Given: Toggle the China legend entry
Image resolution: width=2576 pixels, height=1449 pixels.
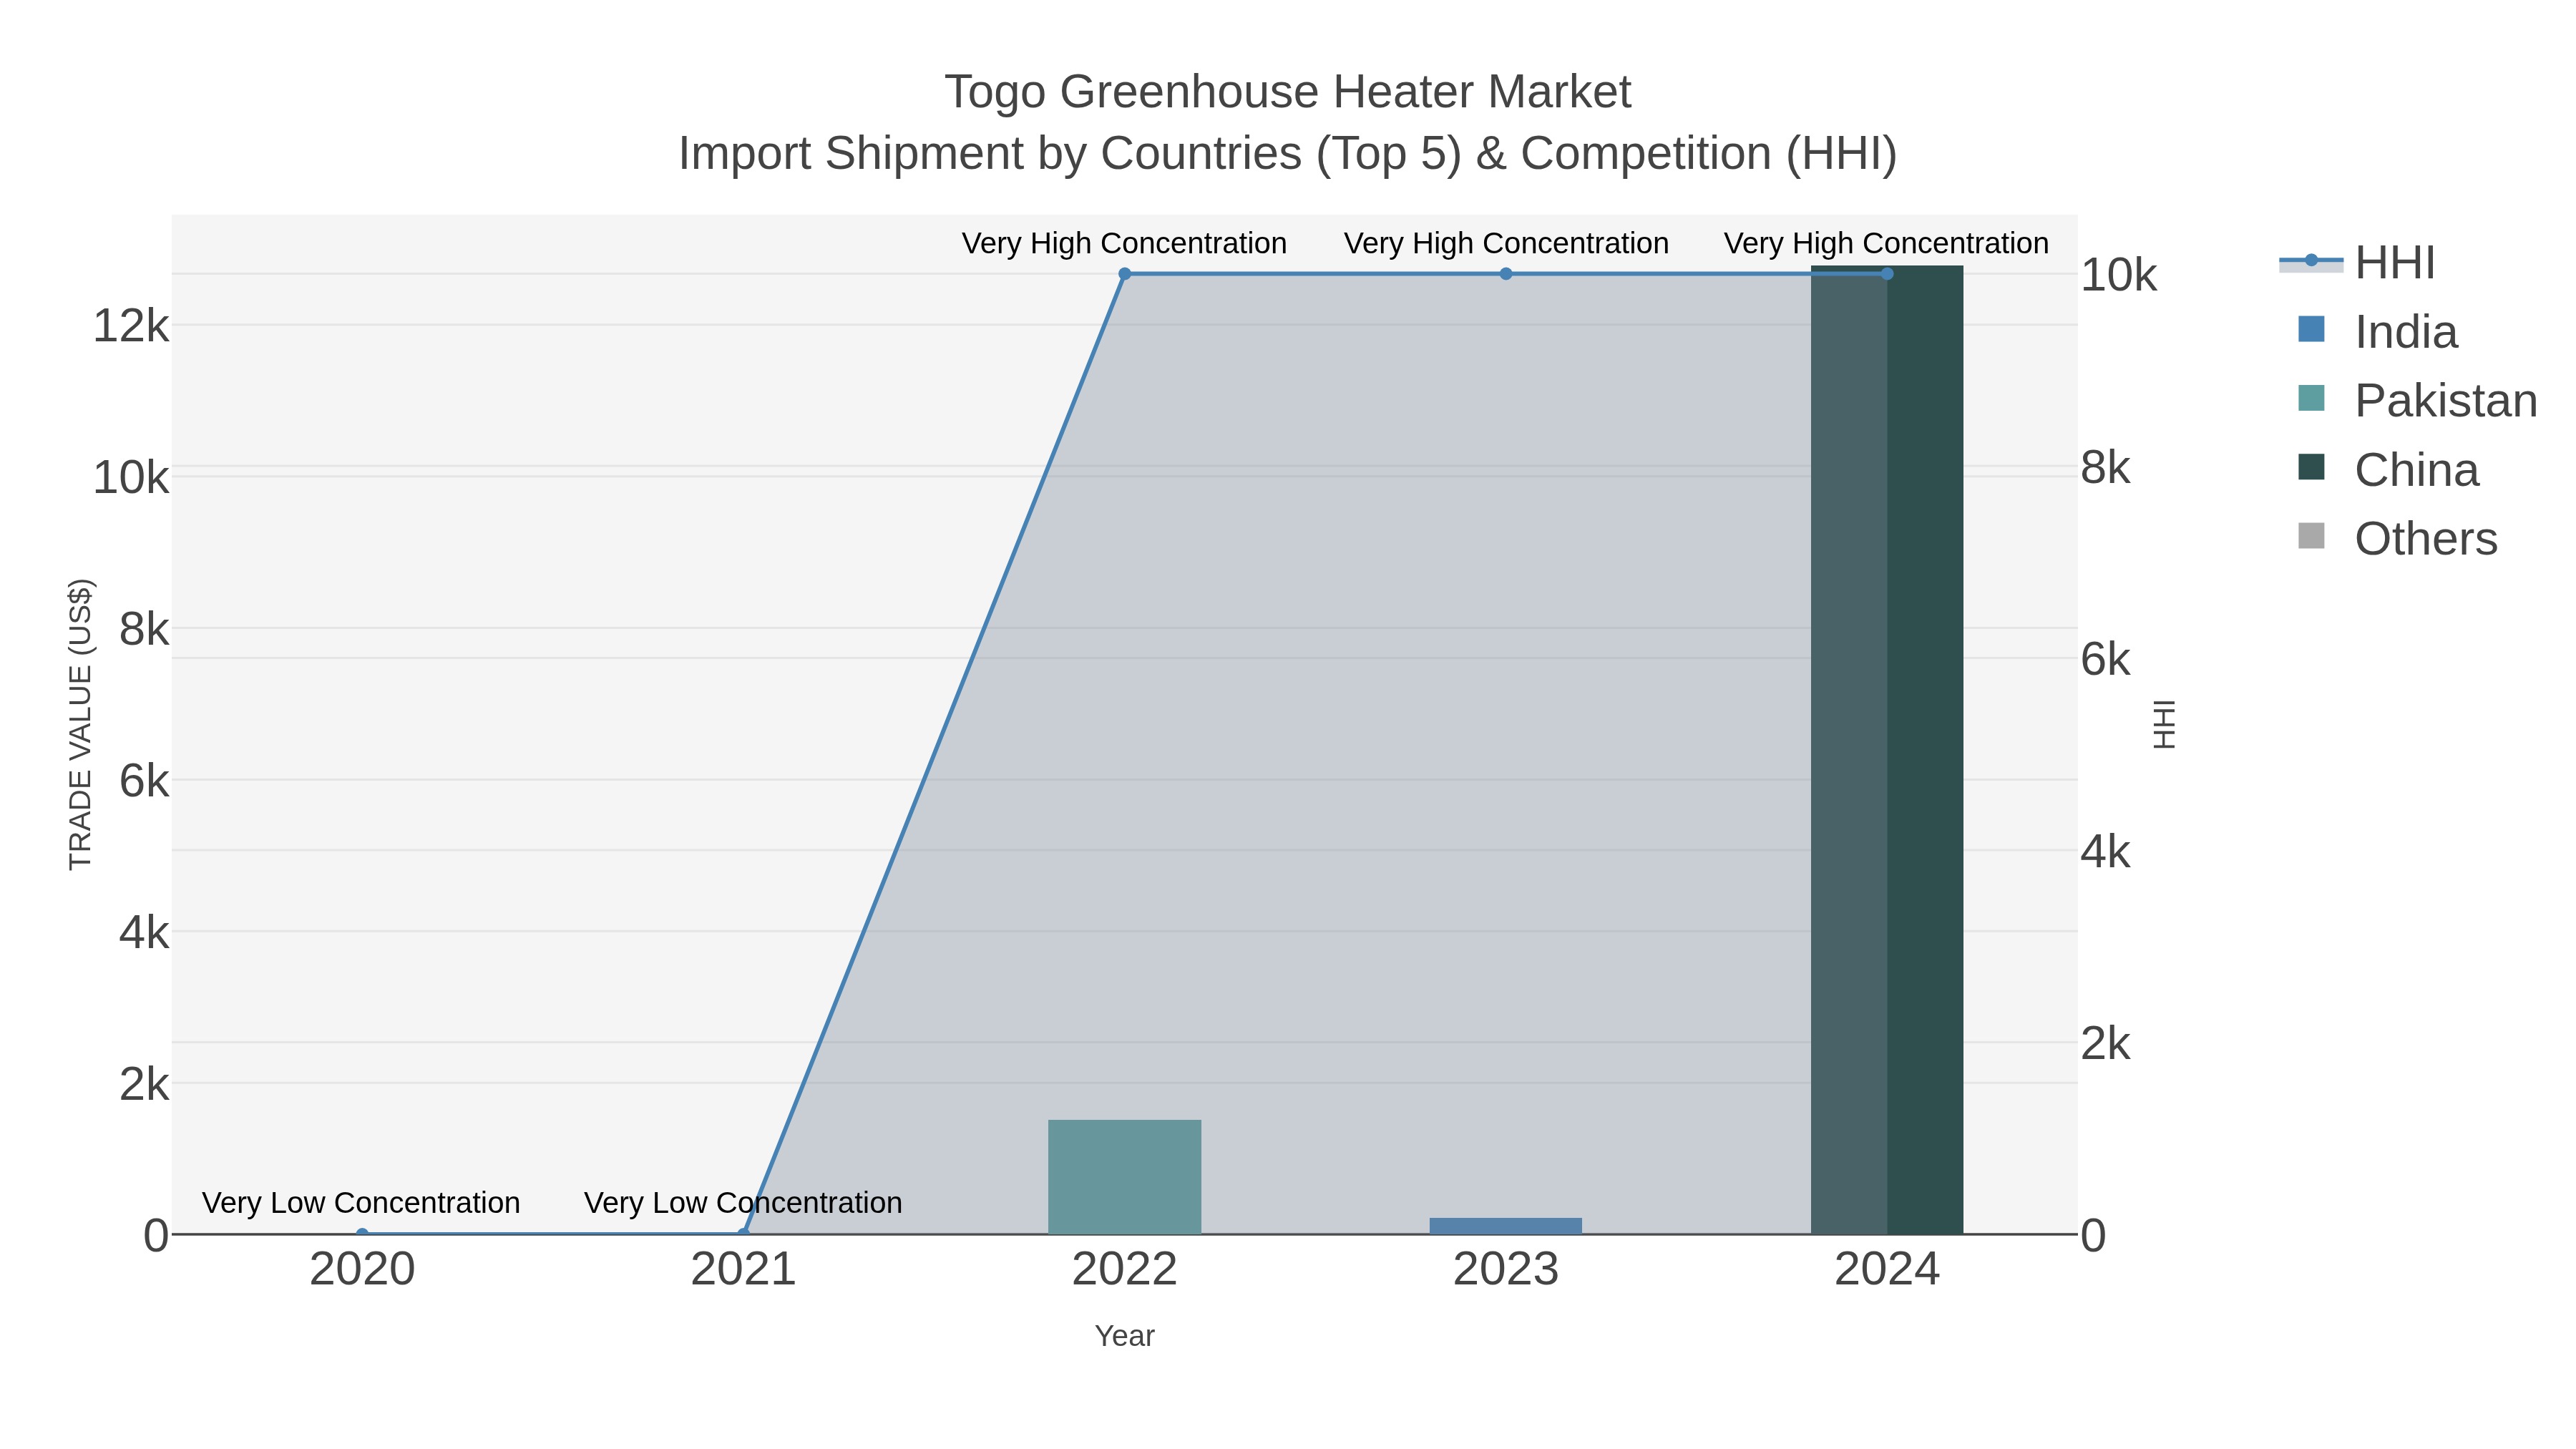Looking at the screenshot, I should point(2388,470).
